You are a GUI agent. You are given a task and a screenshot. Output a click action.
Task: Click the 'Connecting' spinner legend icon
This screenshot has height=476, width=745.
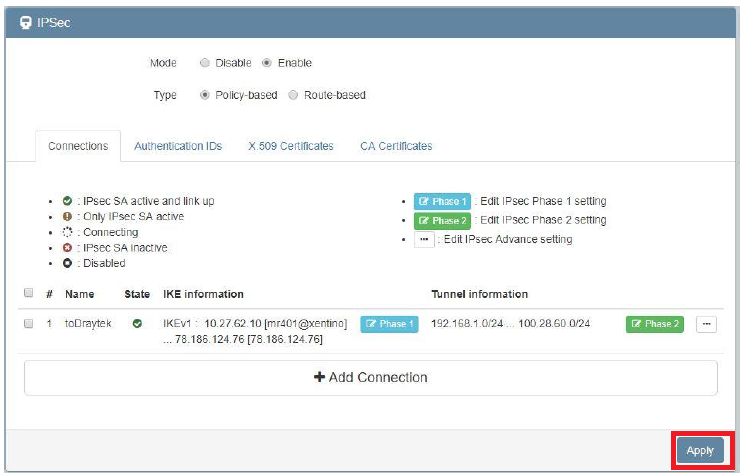(67, 232)
